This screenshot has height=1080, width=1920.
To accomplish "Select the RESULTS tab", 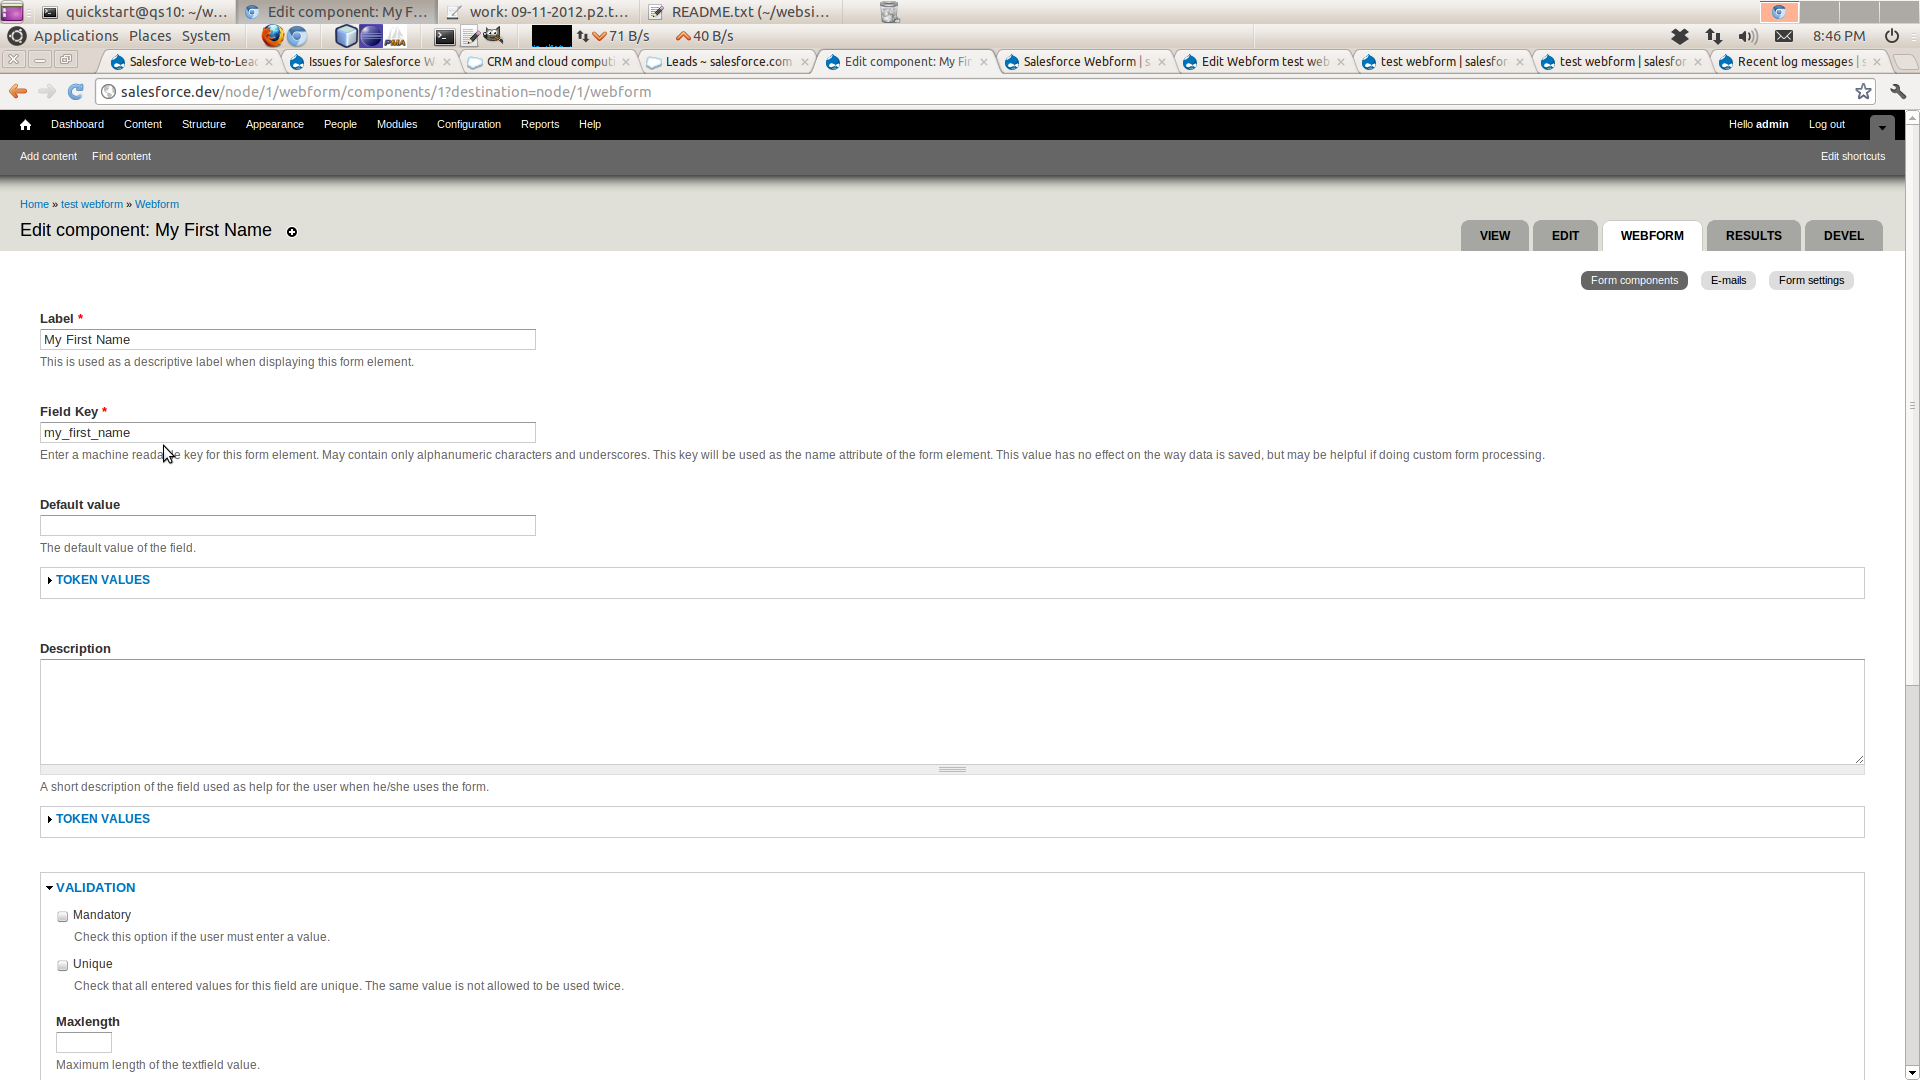I will (x=1754, y=235).
